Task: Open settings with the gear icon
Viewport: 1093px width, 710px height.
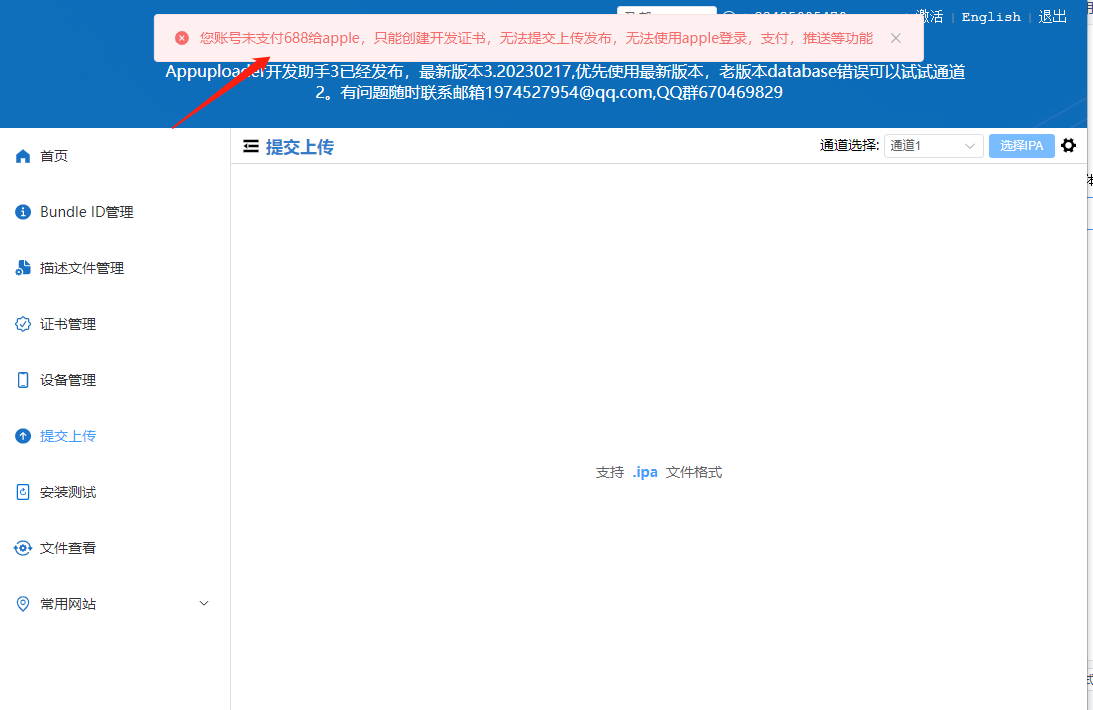Action: click(1068, 146)
